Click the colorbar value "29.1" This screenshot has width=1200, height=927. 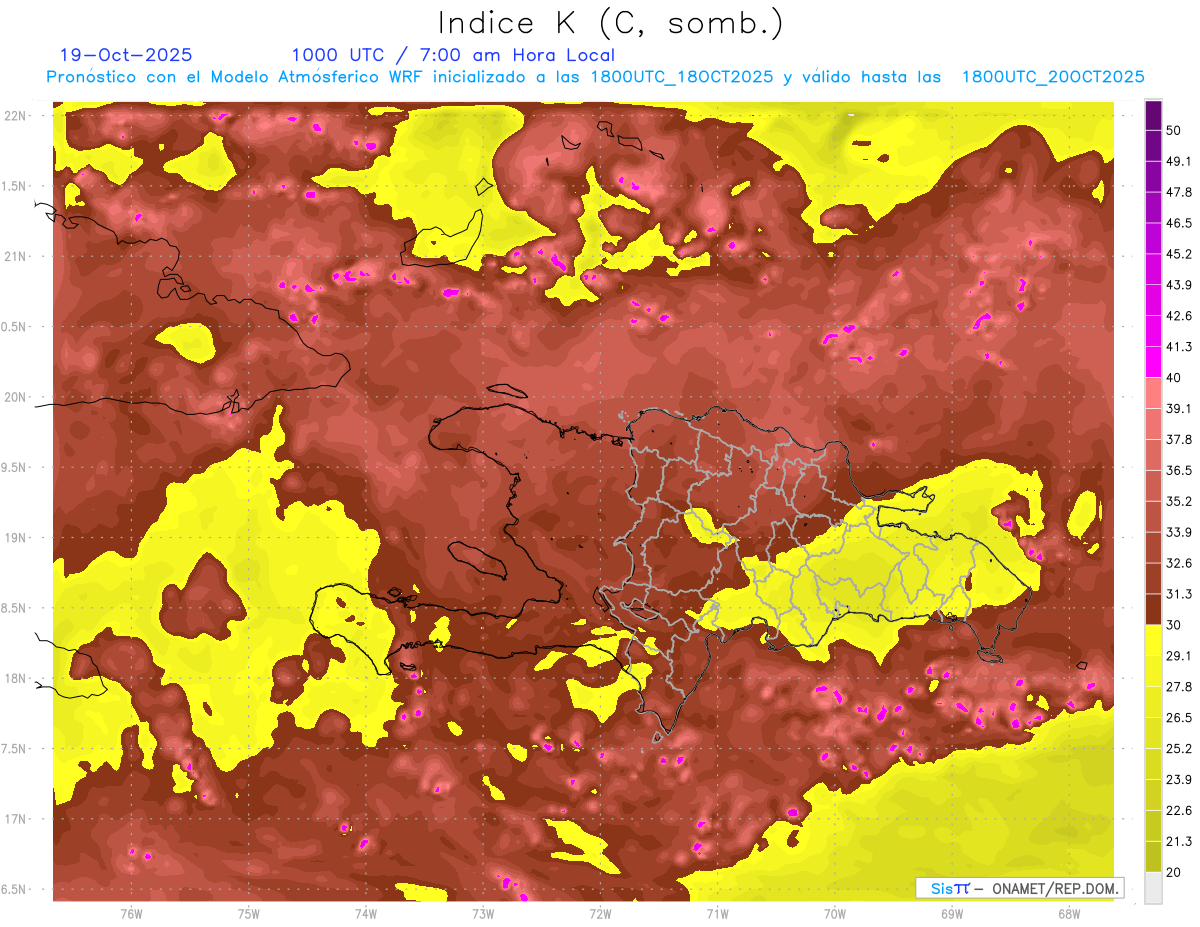1180,656
